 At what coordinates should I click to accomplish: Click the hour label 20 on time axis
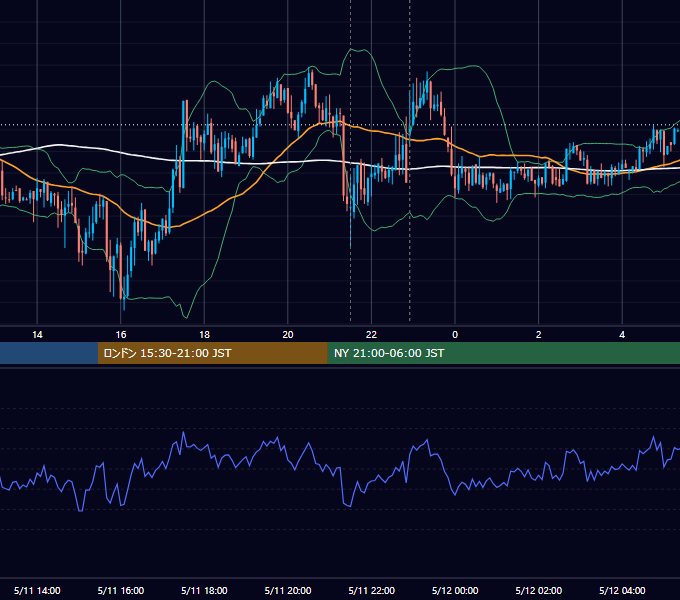[x=288, y=335]
